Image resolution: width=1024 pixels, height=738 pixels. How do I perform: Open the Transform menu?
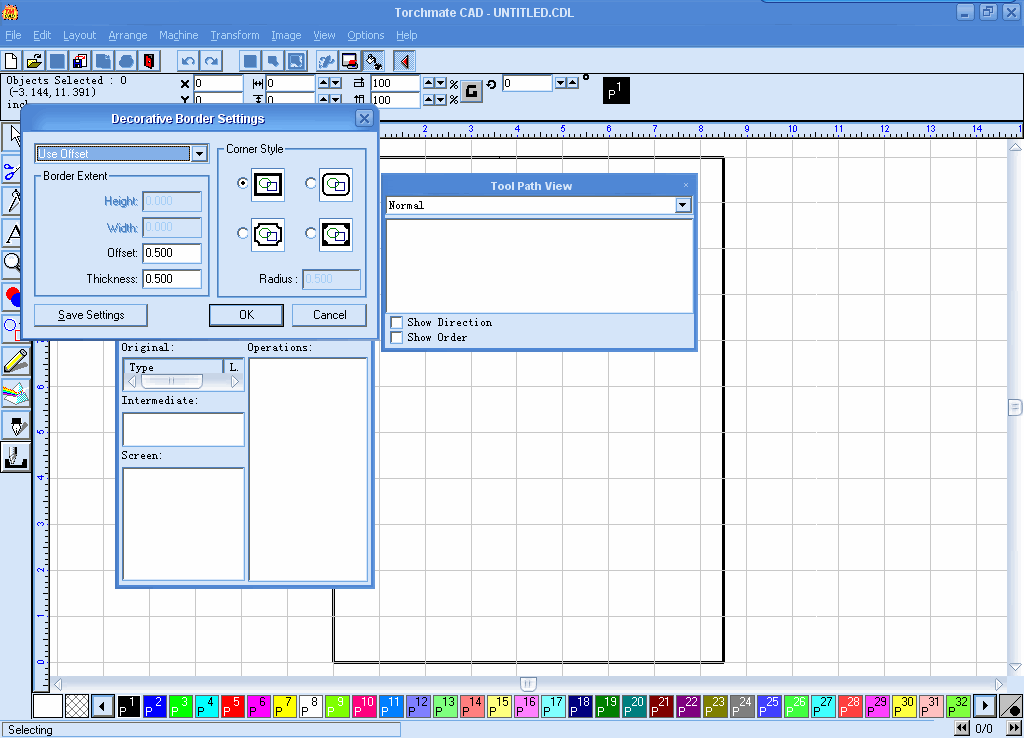[234, 35]
